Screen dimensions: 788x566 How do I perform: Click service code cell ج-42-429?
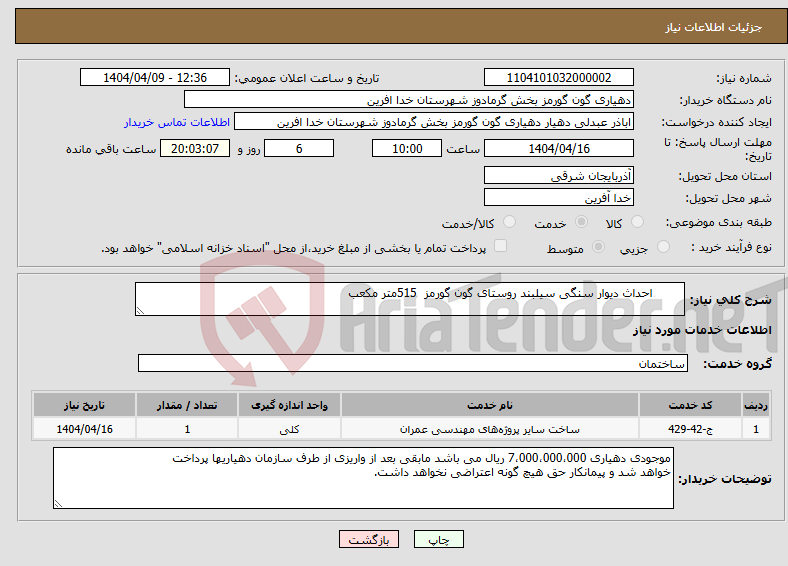pos(691,429)
